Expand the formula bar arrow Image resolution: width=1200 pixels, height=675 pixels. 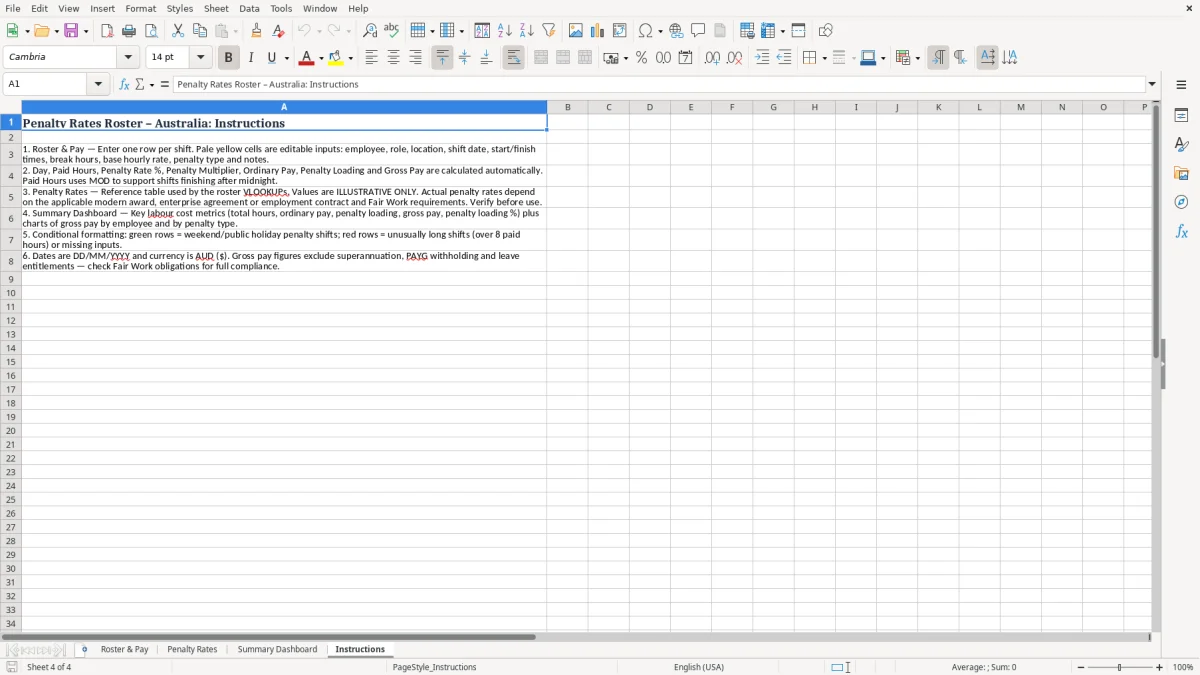(1152, 84)
